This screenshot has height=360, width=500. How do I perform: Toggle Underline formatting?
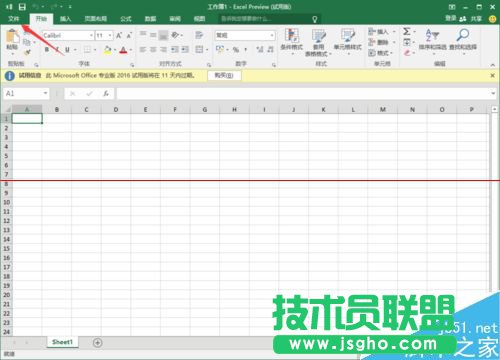[x=67, y=50]
